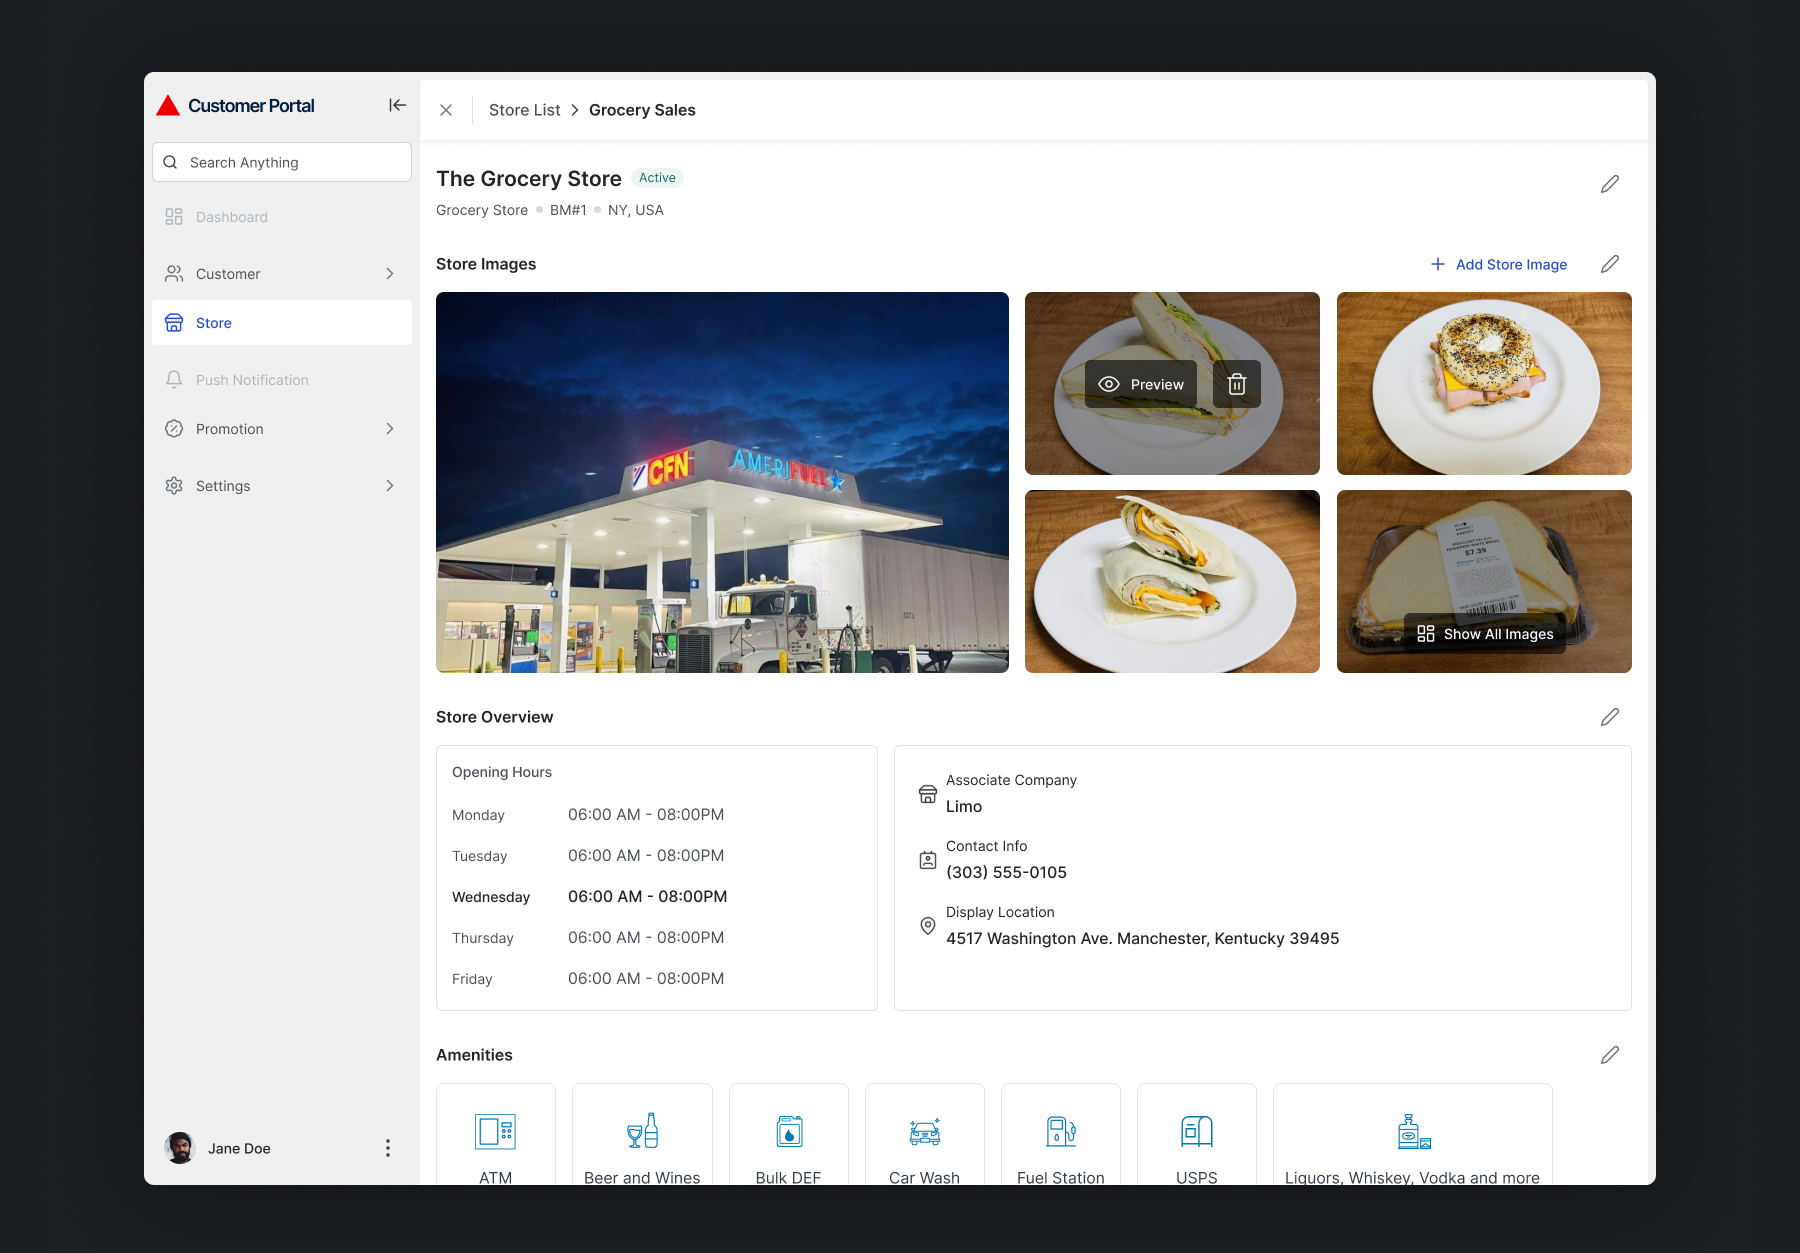Expand the Customer menu chevron
This screenshot has width=1800, height=1253.
[x=390, y=274]
